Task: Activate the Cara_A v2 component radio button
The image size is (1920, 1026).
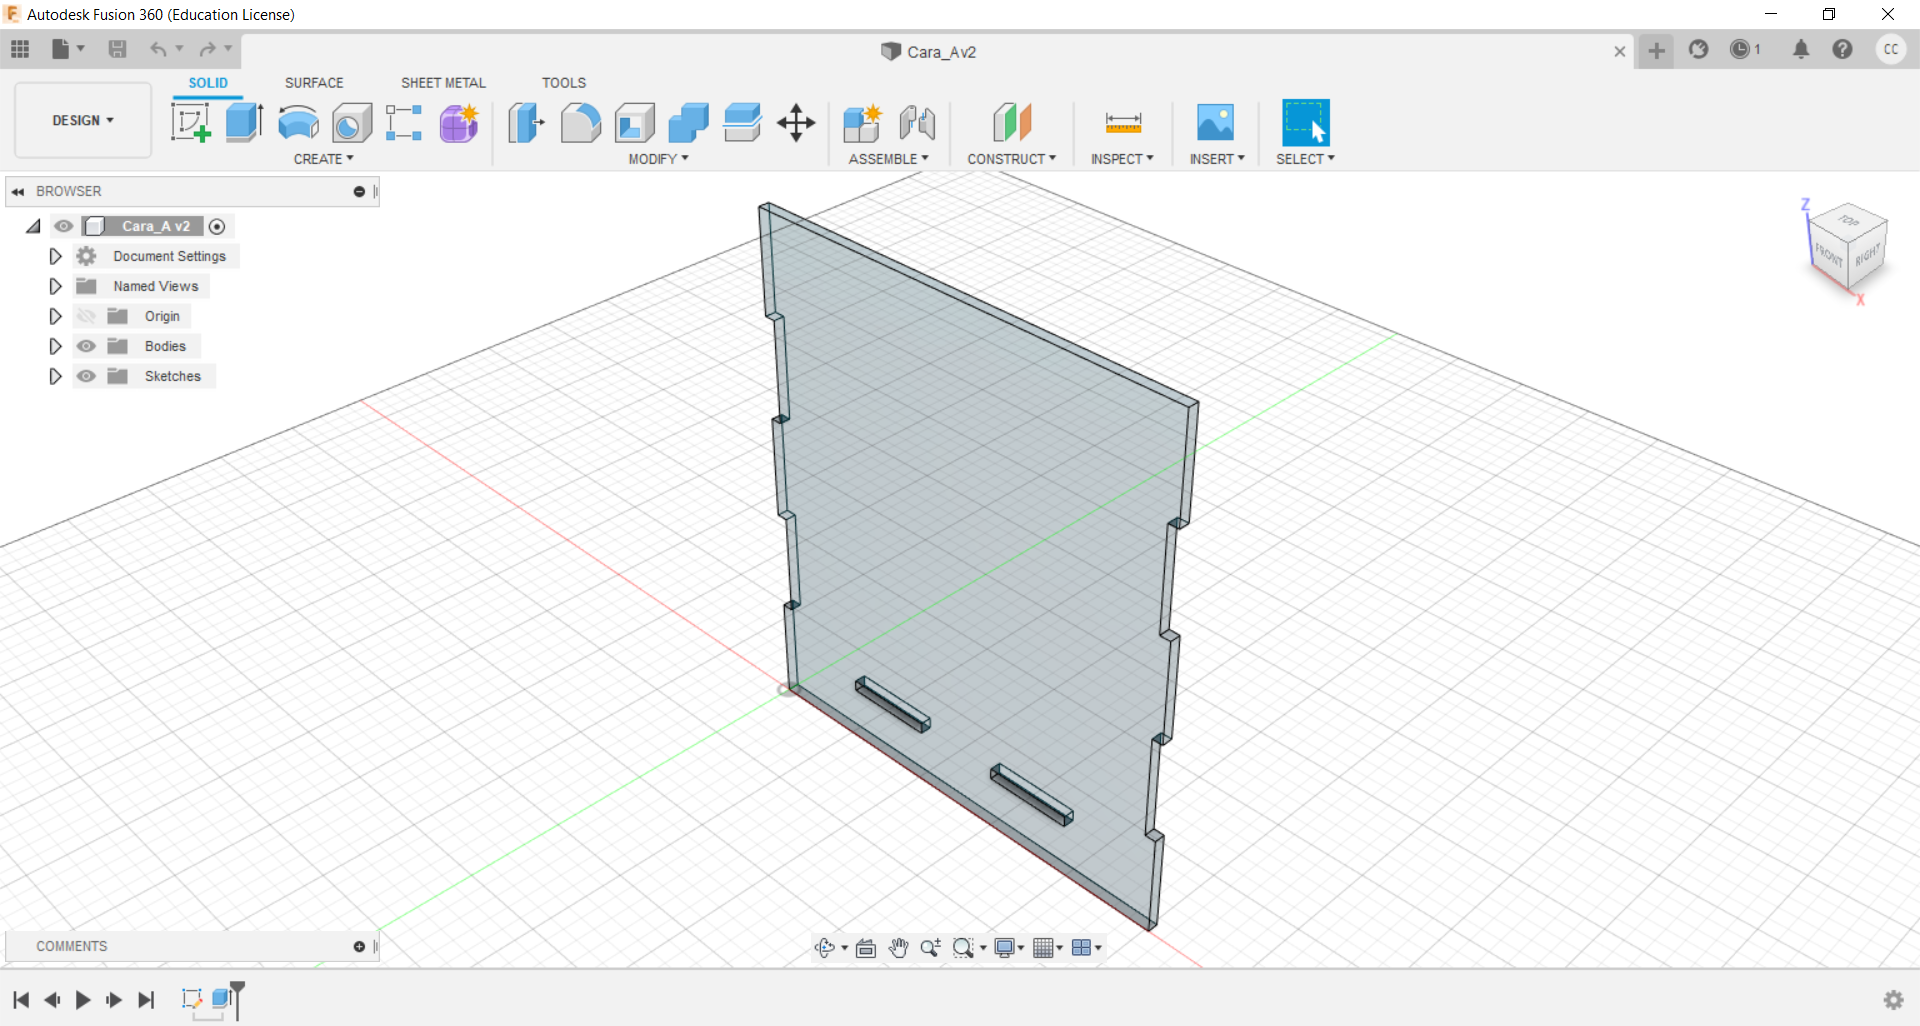Action: pos(217,226)
